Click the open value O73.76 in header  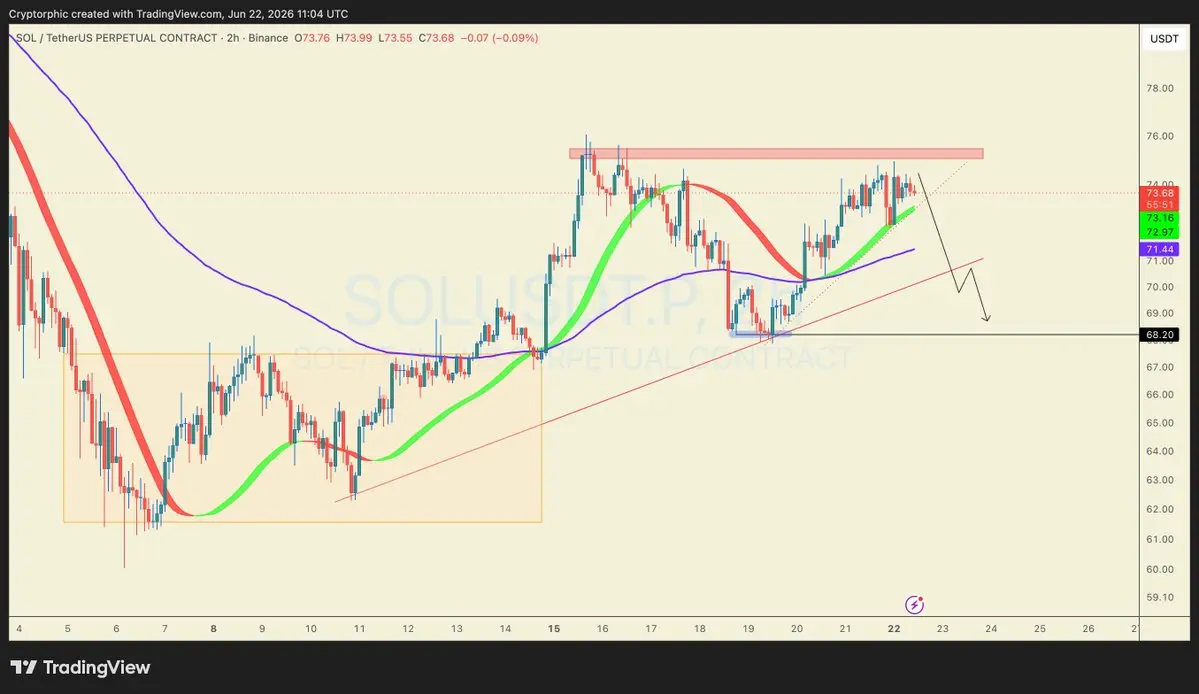(312, 37)
